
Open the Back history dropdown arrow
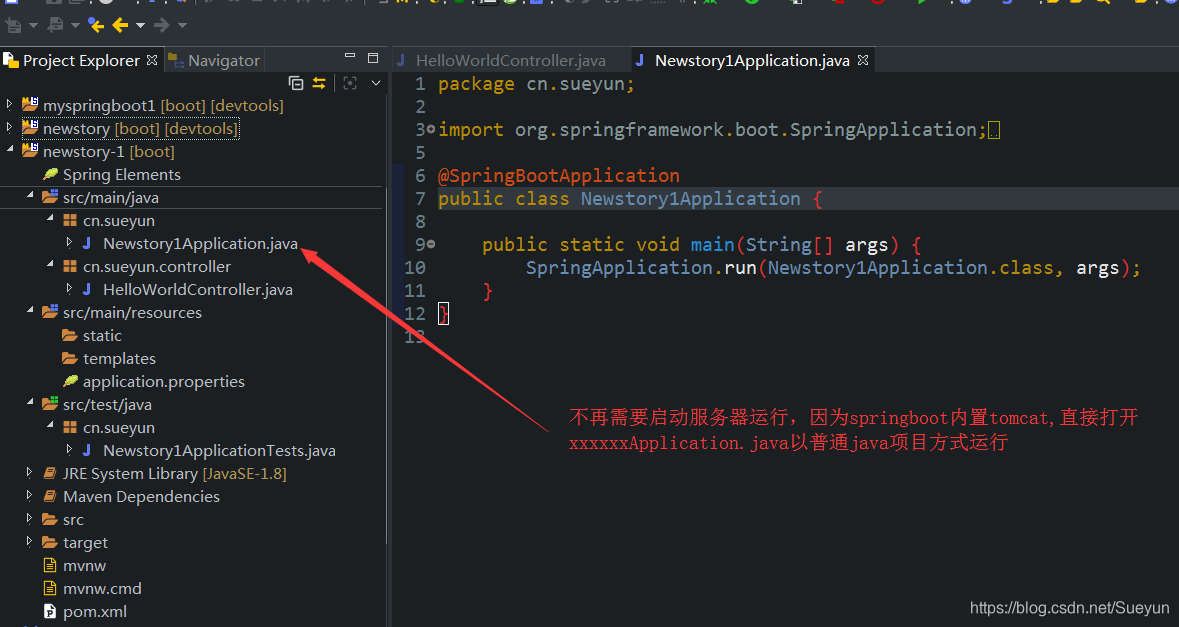[x=140, y=26]
